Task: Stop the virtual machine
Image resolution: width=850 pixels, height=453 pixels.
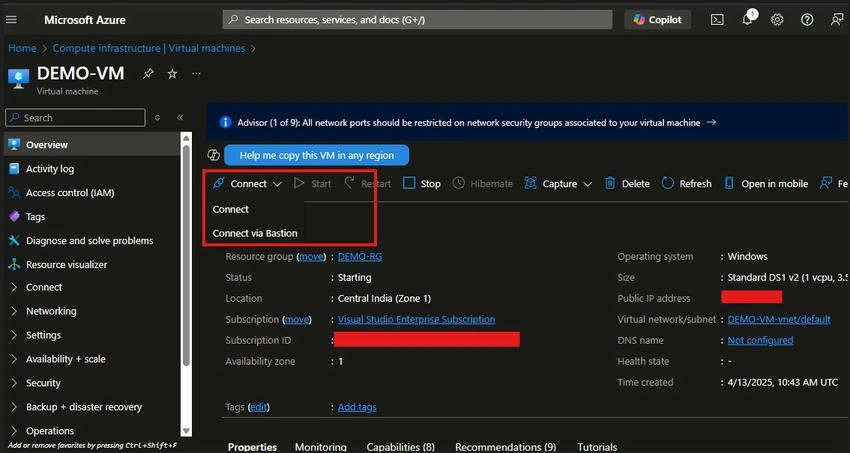Action: point(422,184)
